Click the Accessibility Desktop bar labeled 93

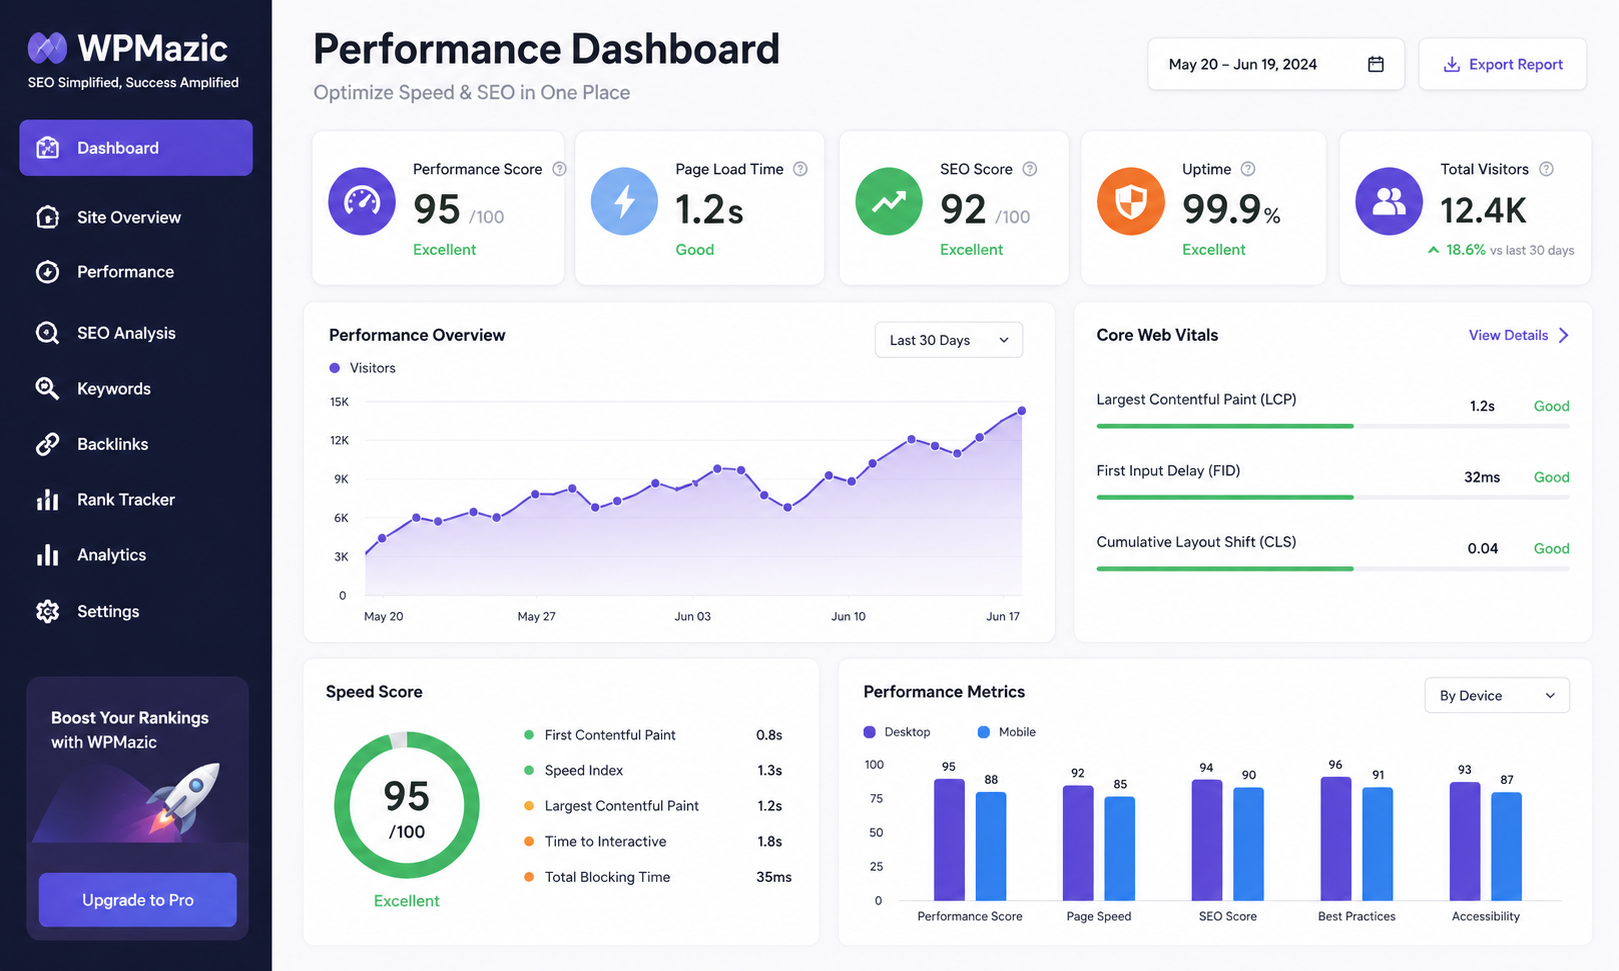1465,841
